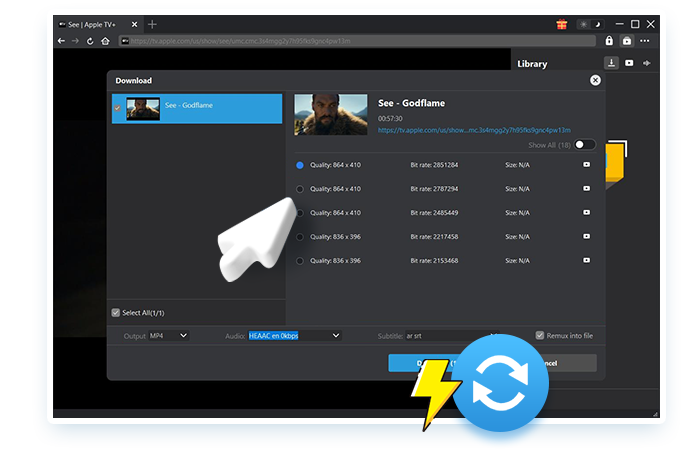The height and width of the screenshot is (449, 684).
Task: Click video icon on bit rate 2217458 row
Action: (x=586, y=236)
